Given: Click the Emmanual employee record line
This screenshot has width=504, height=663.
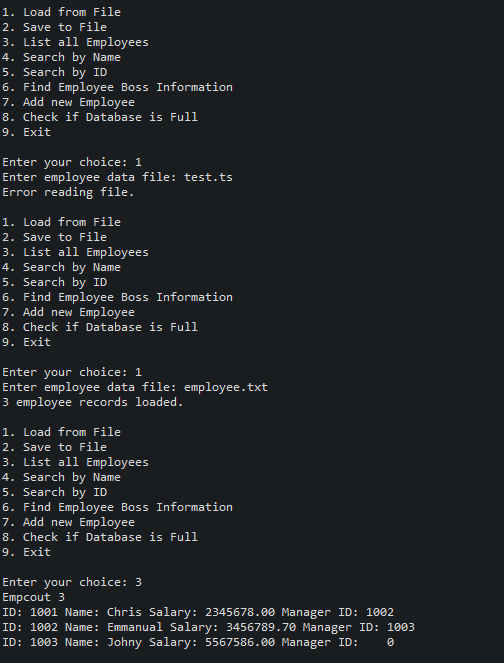Looking at the screenshot, I should [208, 627].
